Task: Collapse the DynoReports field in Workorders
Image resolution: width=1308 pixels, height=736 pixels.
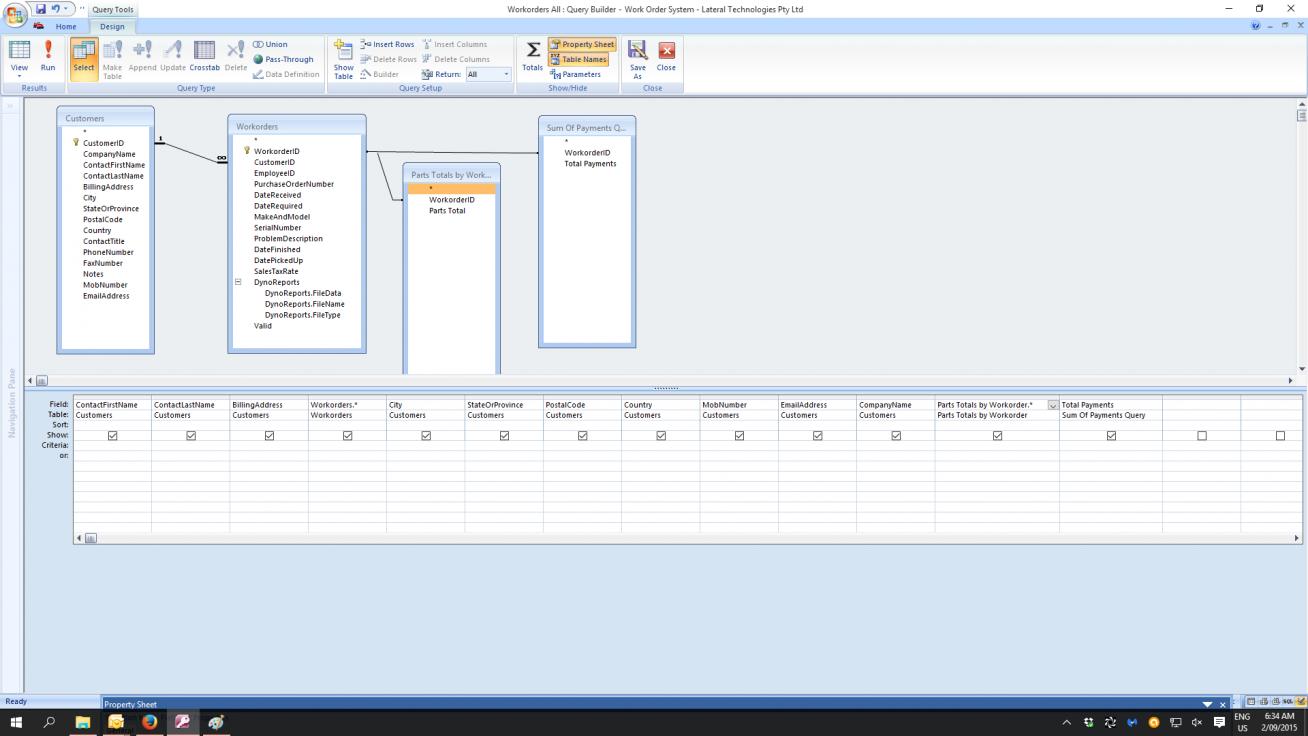Action: click(x=238, y=282)
